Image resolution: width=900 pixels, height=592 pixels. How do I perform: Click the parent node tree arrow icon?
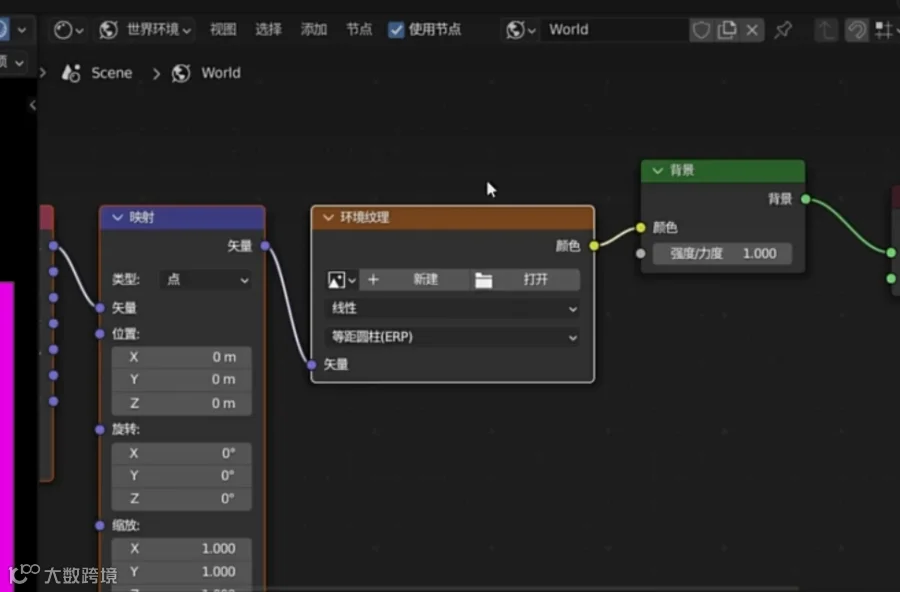click(826, 29)
